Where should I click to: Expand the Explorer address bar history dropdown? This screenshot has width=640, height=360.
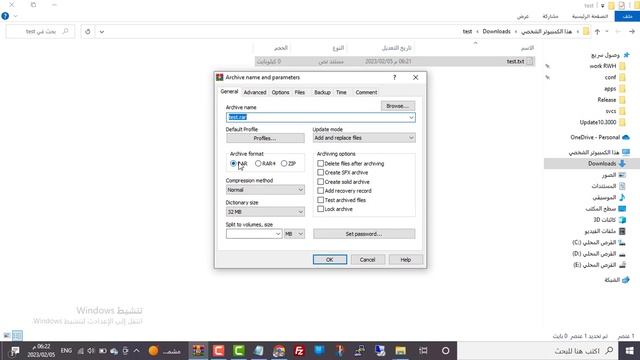102,31
